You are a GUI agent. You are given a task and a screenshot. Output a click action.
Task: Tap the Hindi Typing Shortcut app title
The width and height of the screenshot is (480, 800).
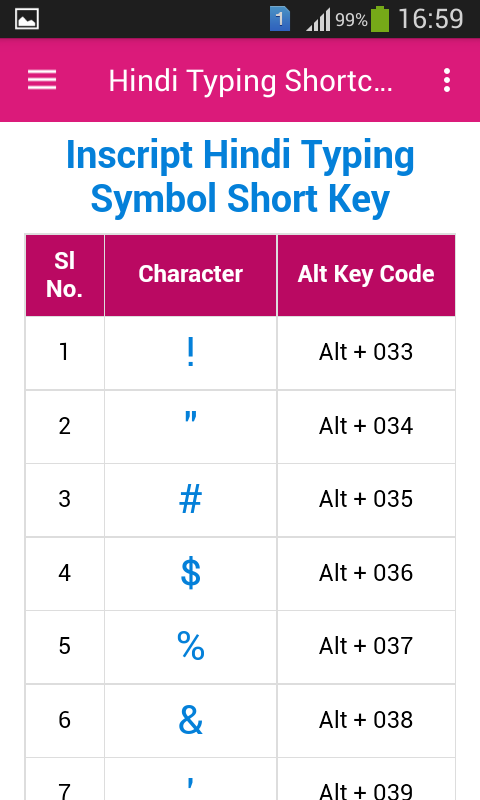click(x=250, y=81)
